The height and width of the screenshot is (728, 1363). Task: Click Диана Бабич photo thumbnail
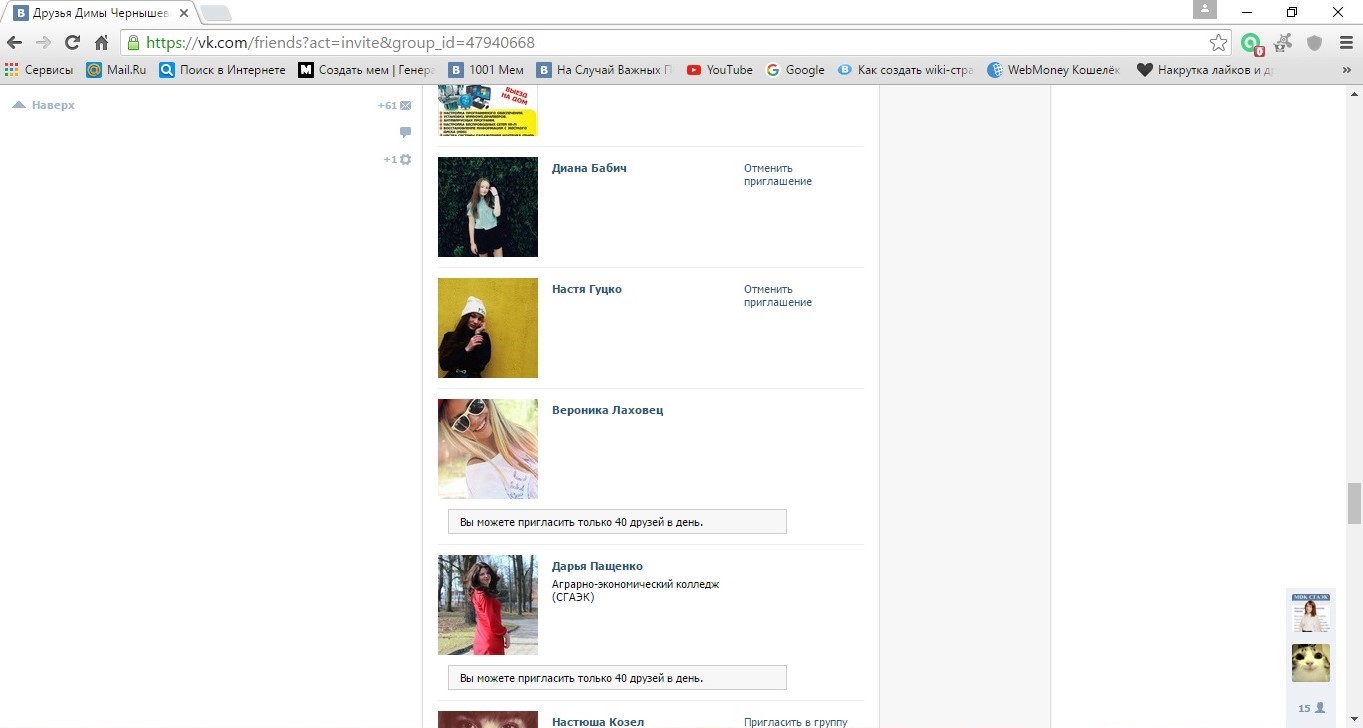pyautogui.click(x=488, y=207)
